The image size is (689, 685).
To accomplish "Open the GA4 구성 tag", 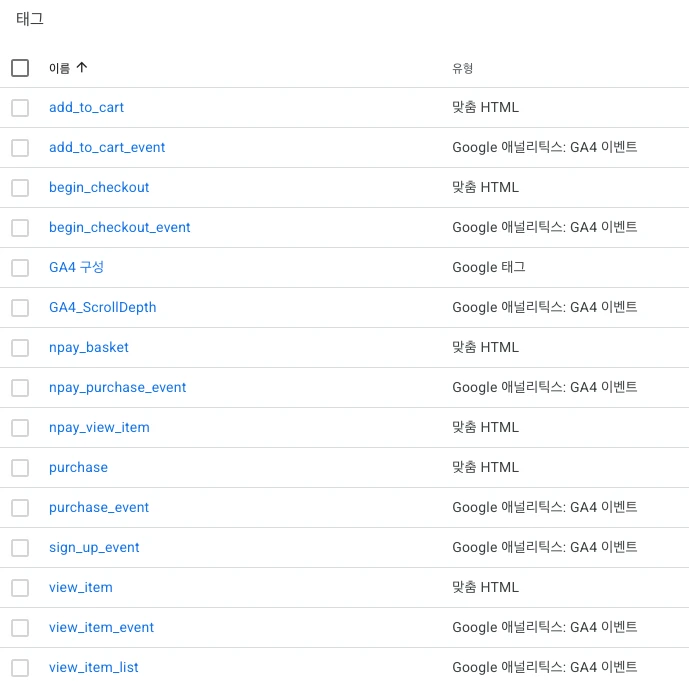I will (76, 267).
